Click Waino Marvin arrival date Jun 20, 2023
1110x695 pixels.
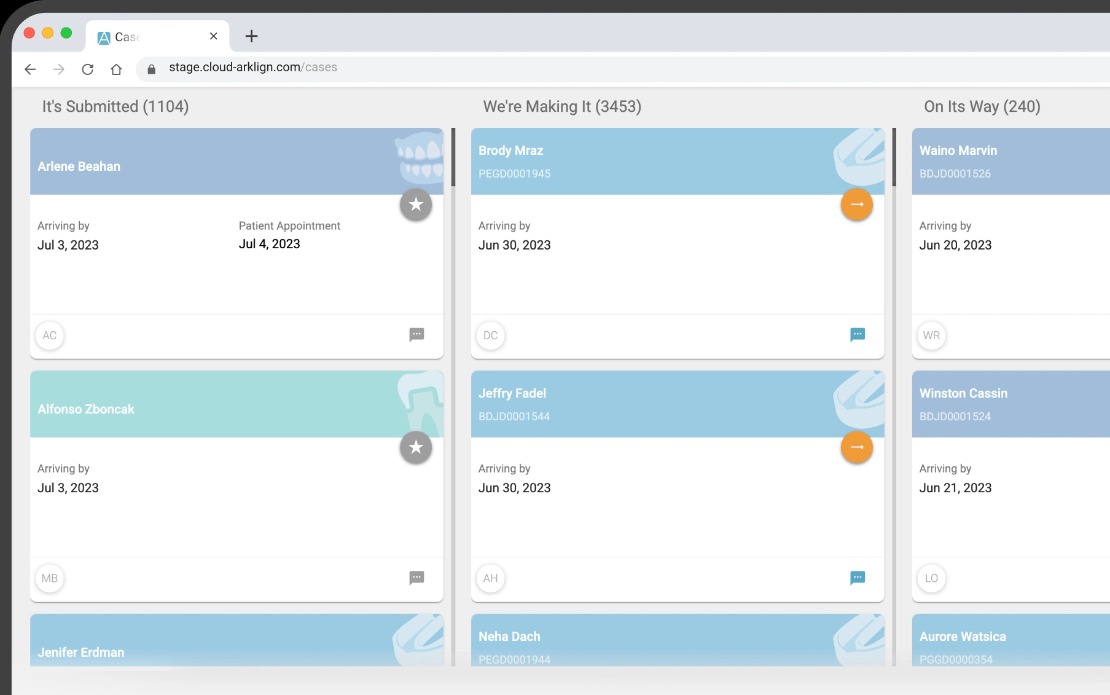pos(955,245)
